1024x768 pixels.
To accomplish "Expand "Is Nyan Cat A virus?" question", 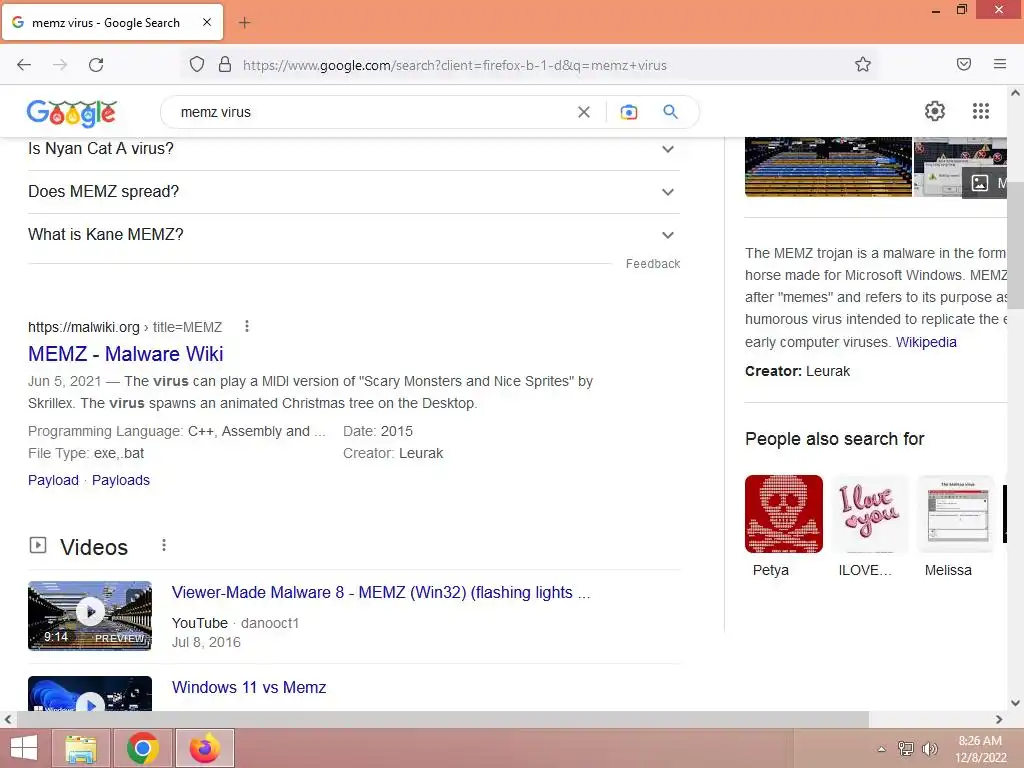I will pos(353,149).
